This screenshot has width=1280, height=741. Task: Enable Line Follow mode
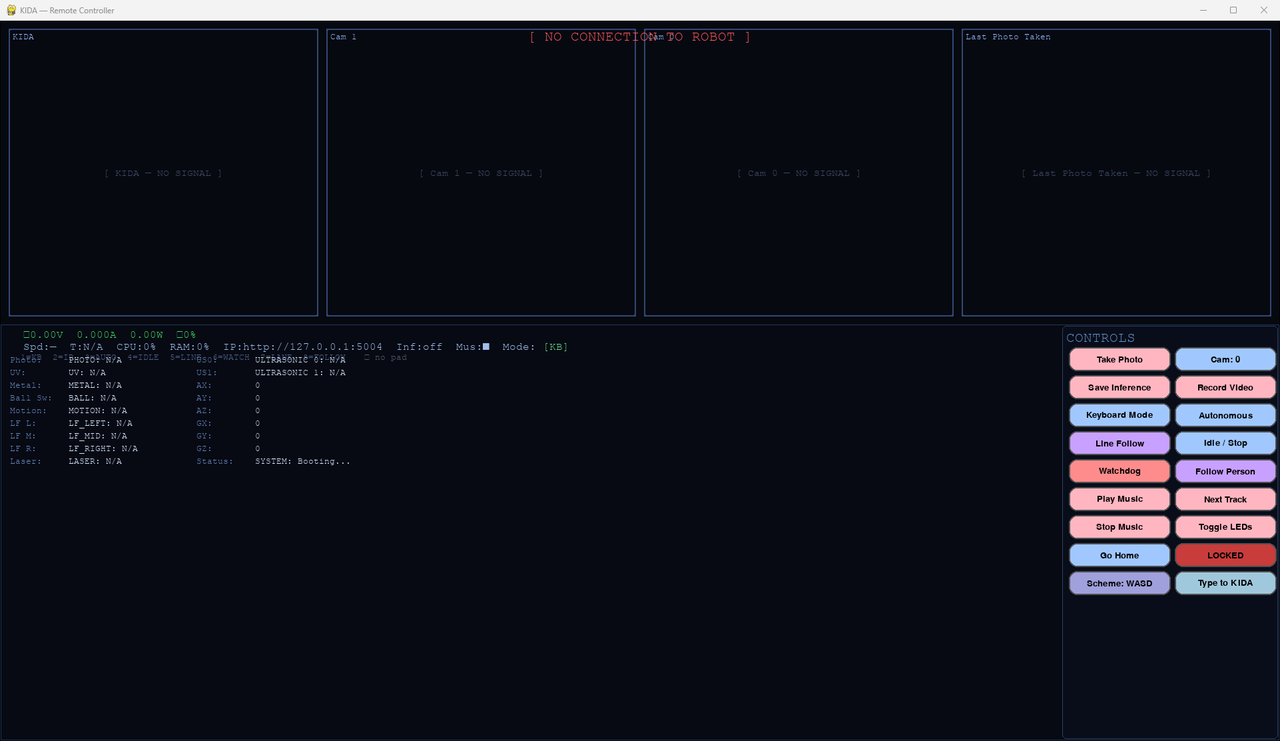(x=1119, y=444)
